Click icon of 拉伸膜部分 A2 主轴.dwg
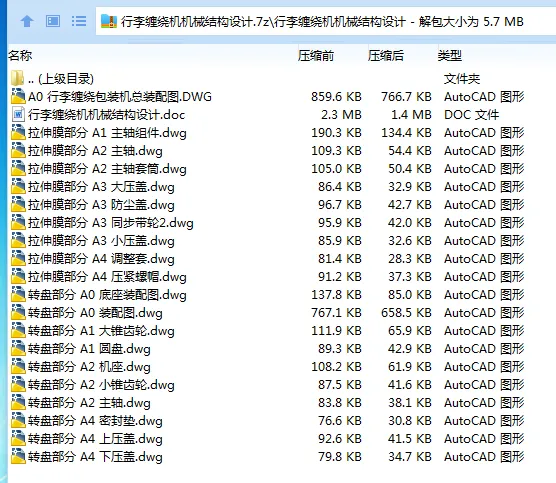The height and width of the screenshot is (483, 556). (18, 151)
